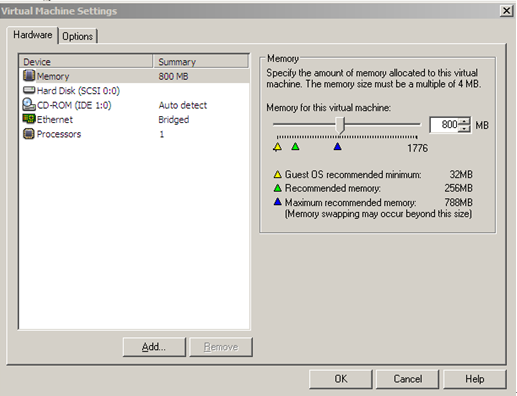Image resolution: width=517 pixels, height=396 pixels.
Task: Click the yellow triangle marker under the slider
Action: tap(277, 147)
